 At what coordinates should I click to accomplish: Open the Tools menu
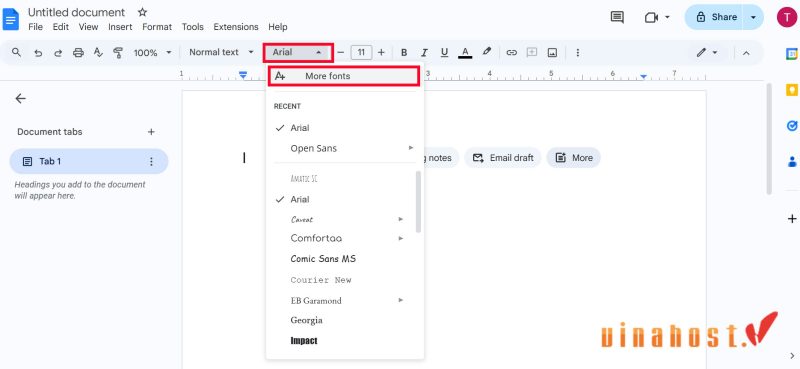click(x=192, y=27)
